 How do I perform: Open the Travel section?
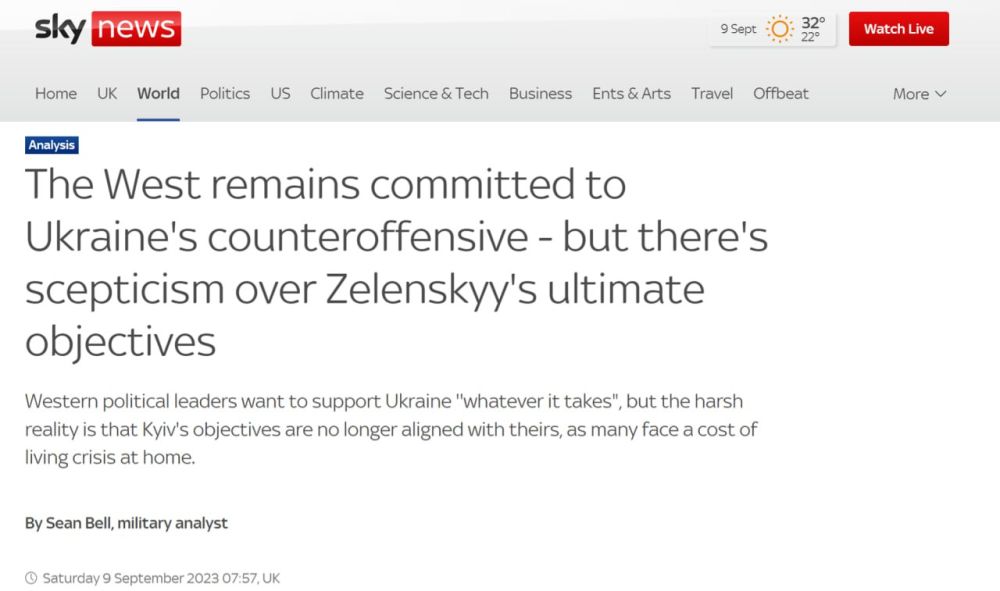pyautogui.click(x=712, y=93)
